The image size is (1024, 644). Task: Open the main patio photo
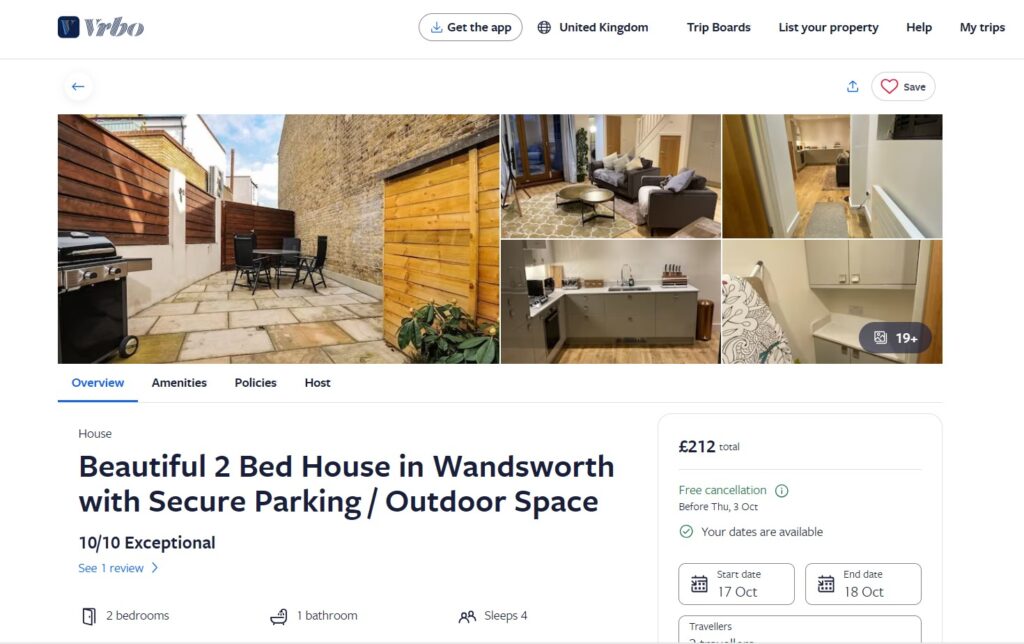coord(278,239)
